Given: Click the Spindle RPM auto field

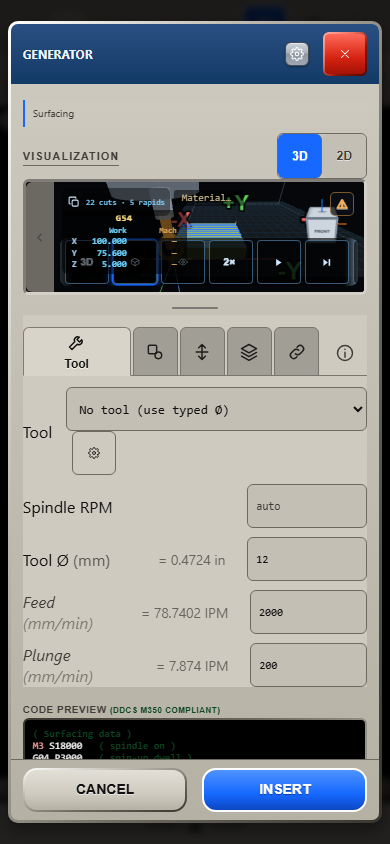Looking at the screenshot, I should point(307,506).
